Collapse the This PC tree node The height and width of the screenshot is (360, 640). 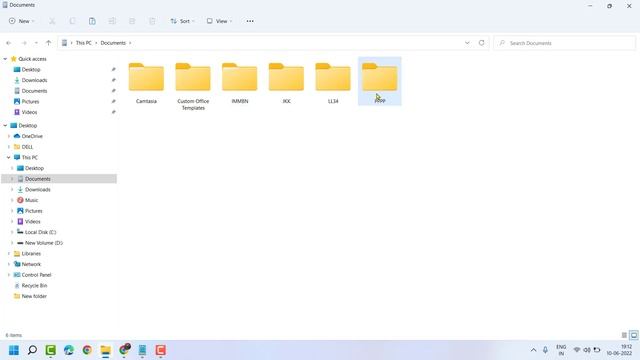coord(9,157)
